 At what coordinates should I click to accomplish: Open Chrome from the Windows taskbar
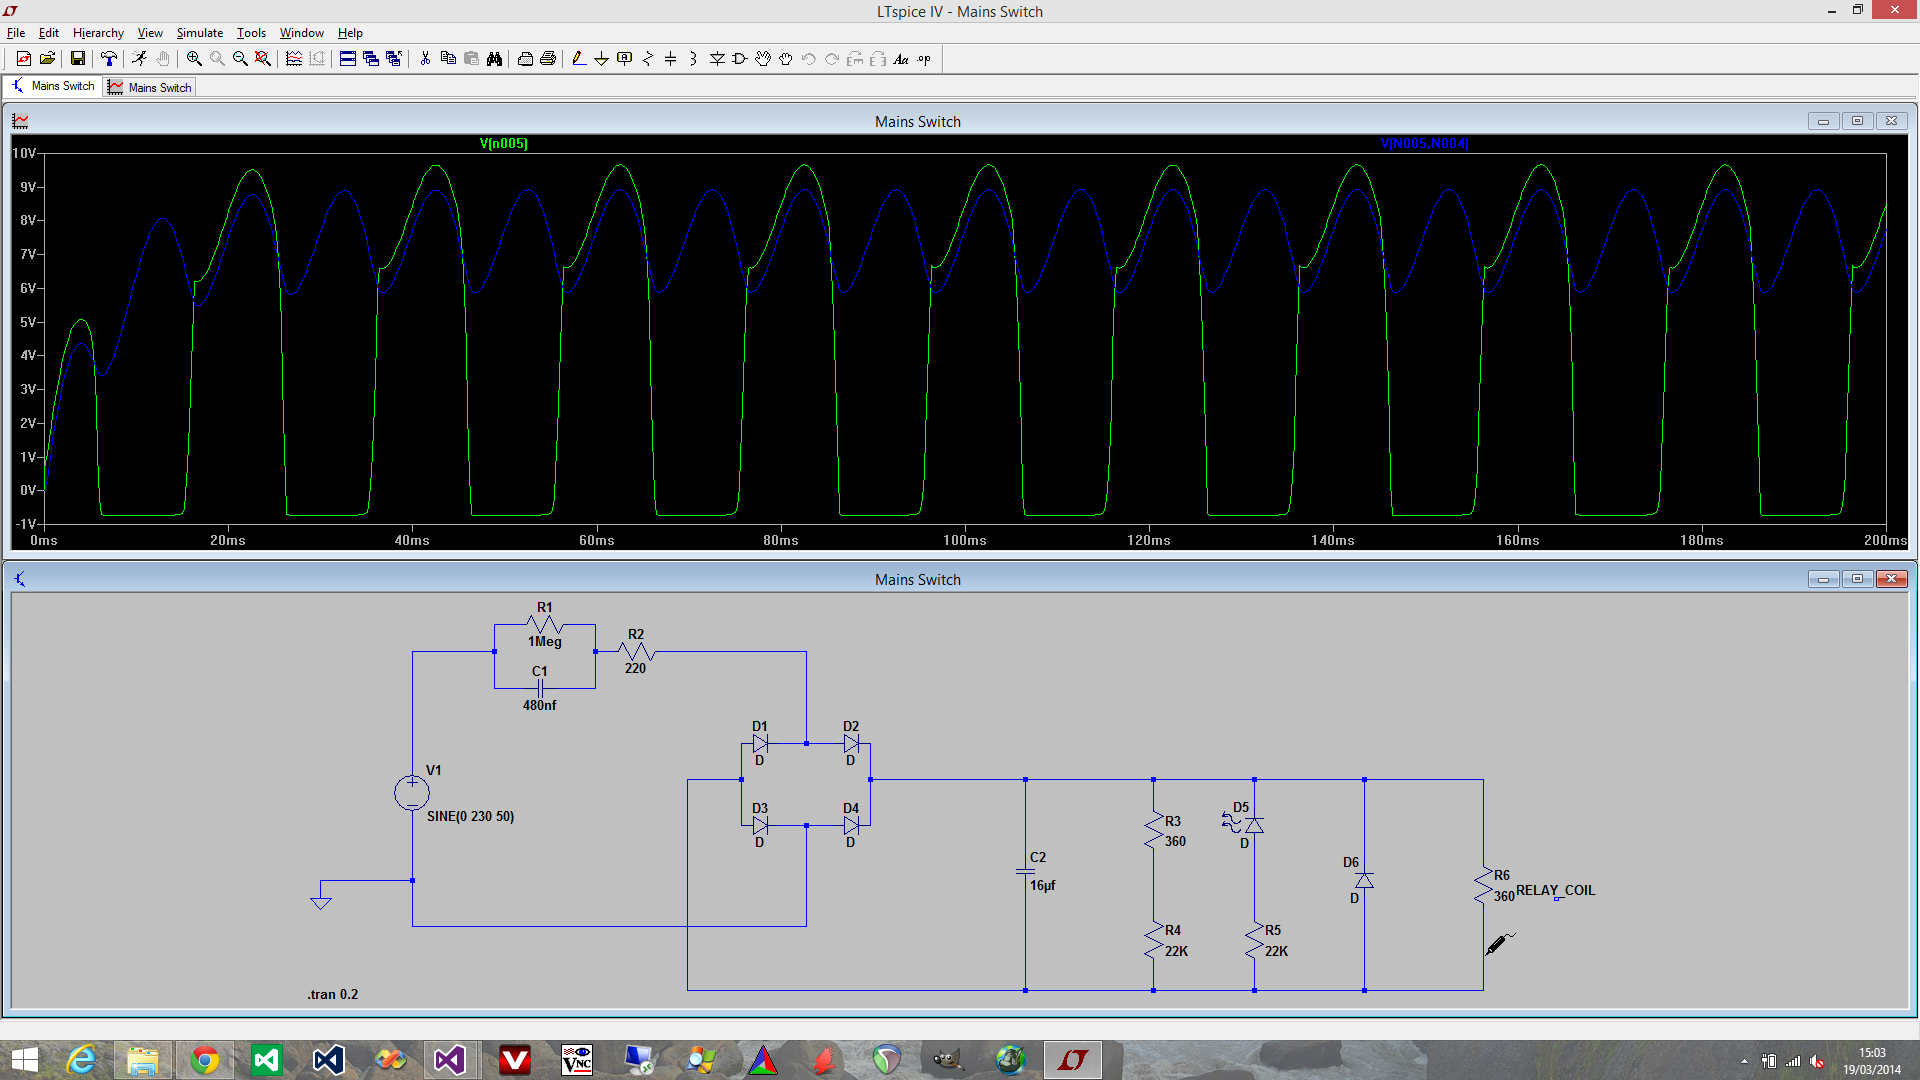click(205, 1060)
